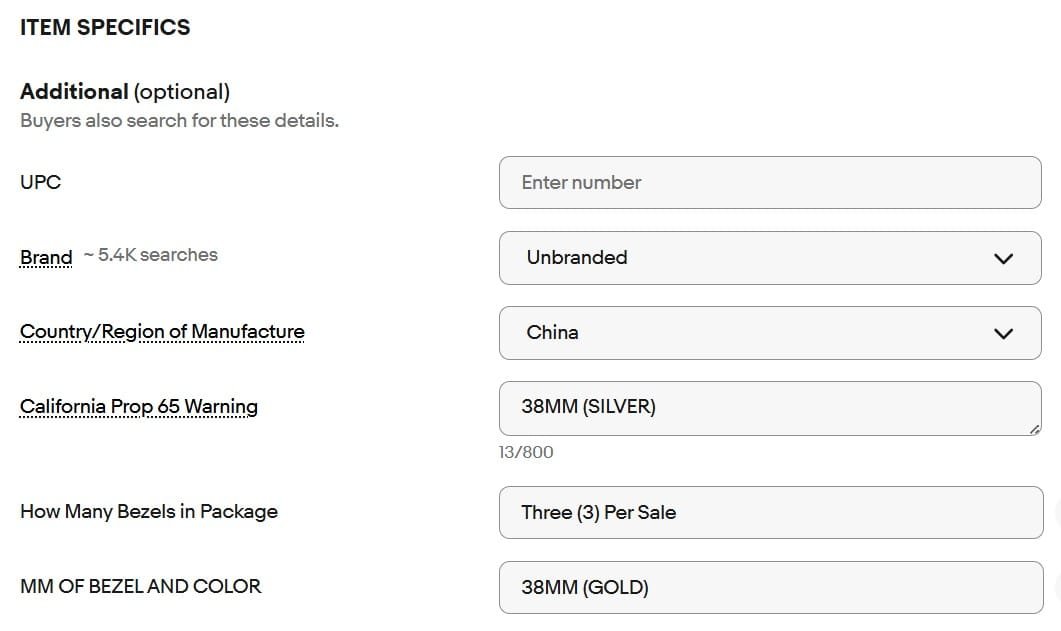Click the "Buyers also search" description text
This screenshot has width=1061, height=631.
(179, 121)
